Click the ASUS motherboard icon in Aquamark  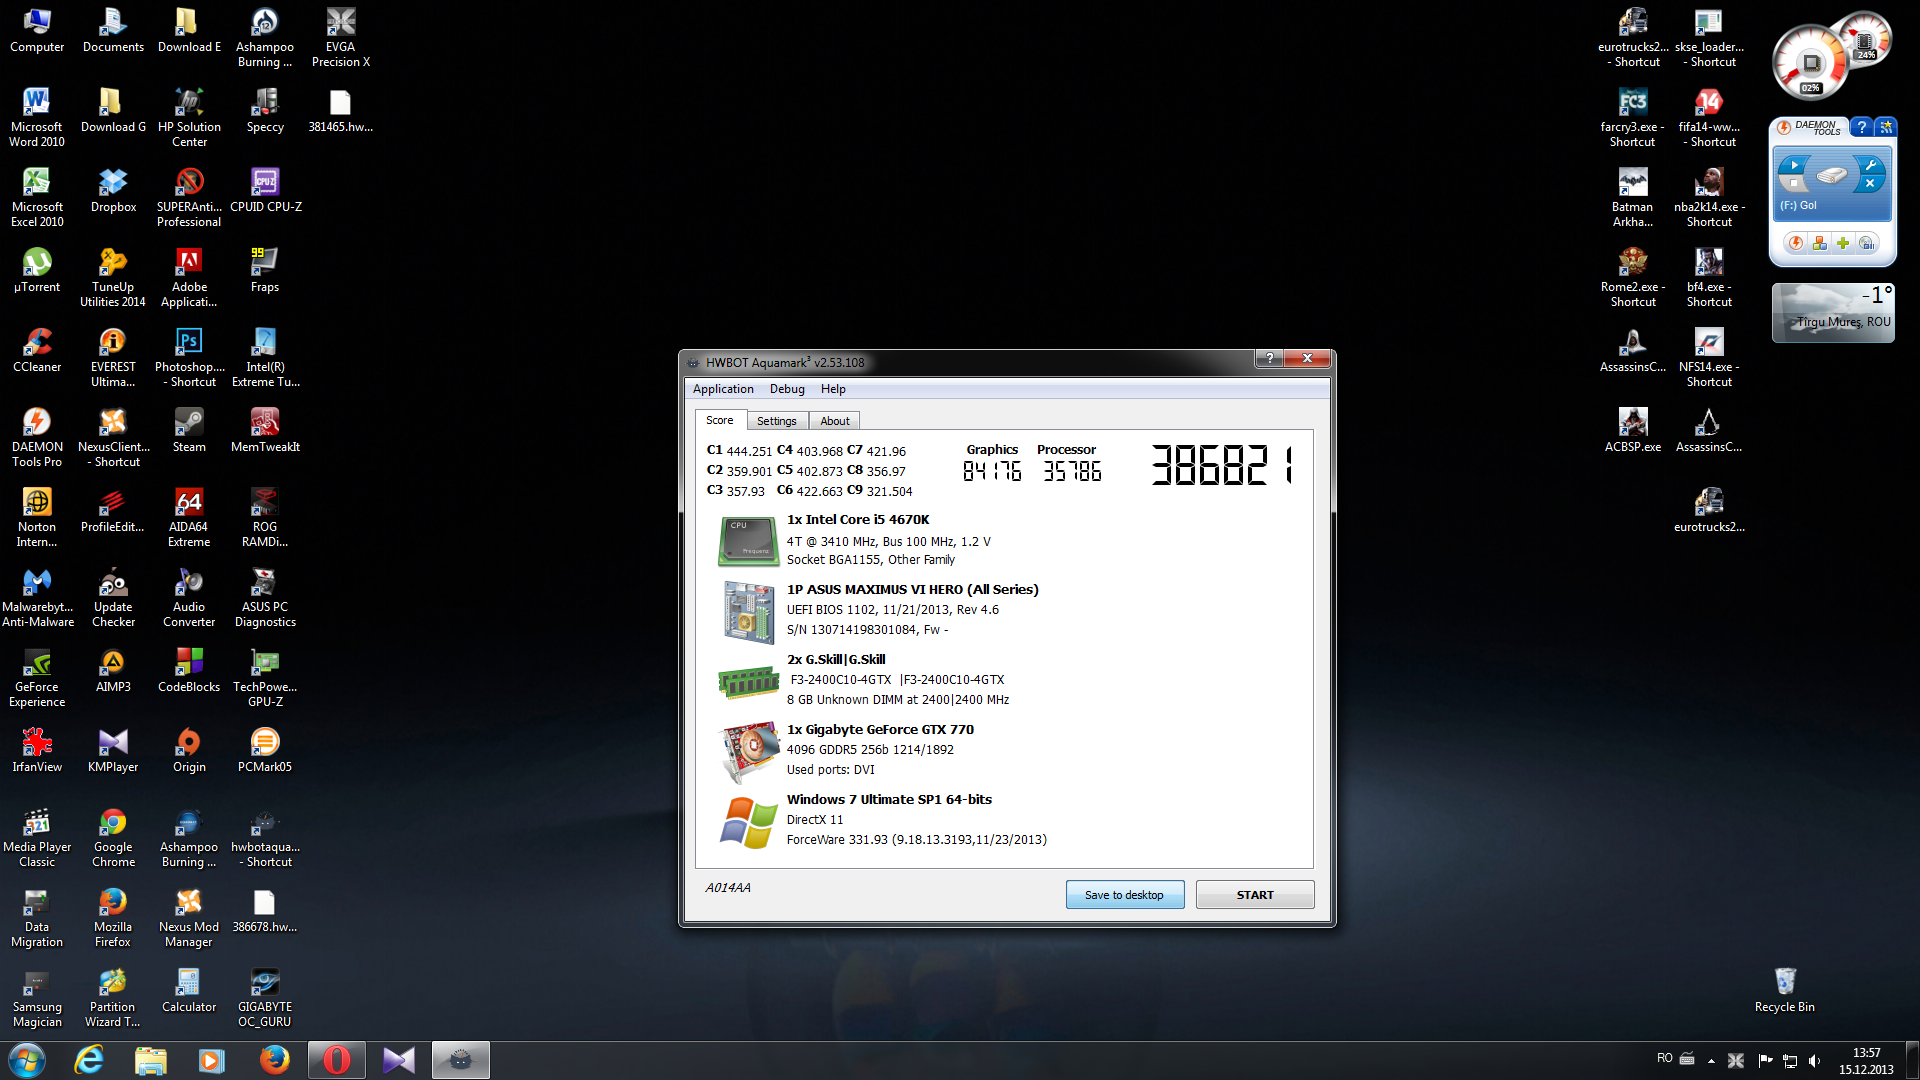pos(749,612)
